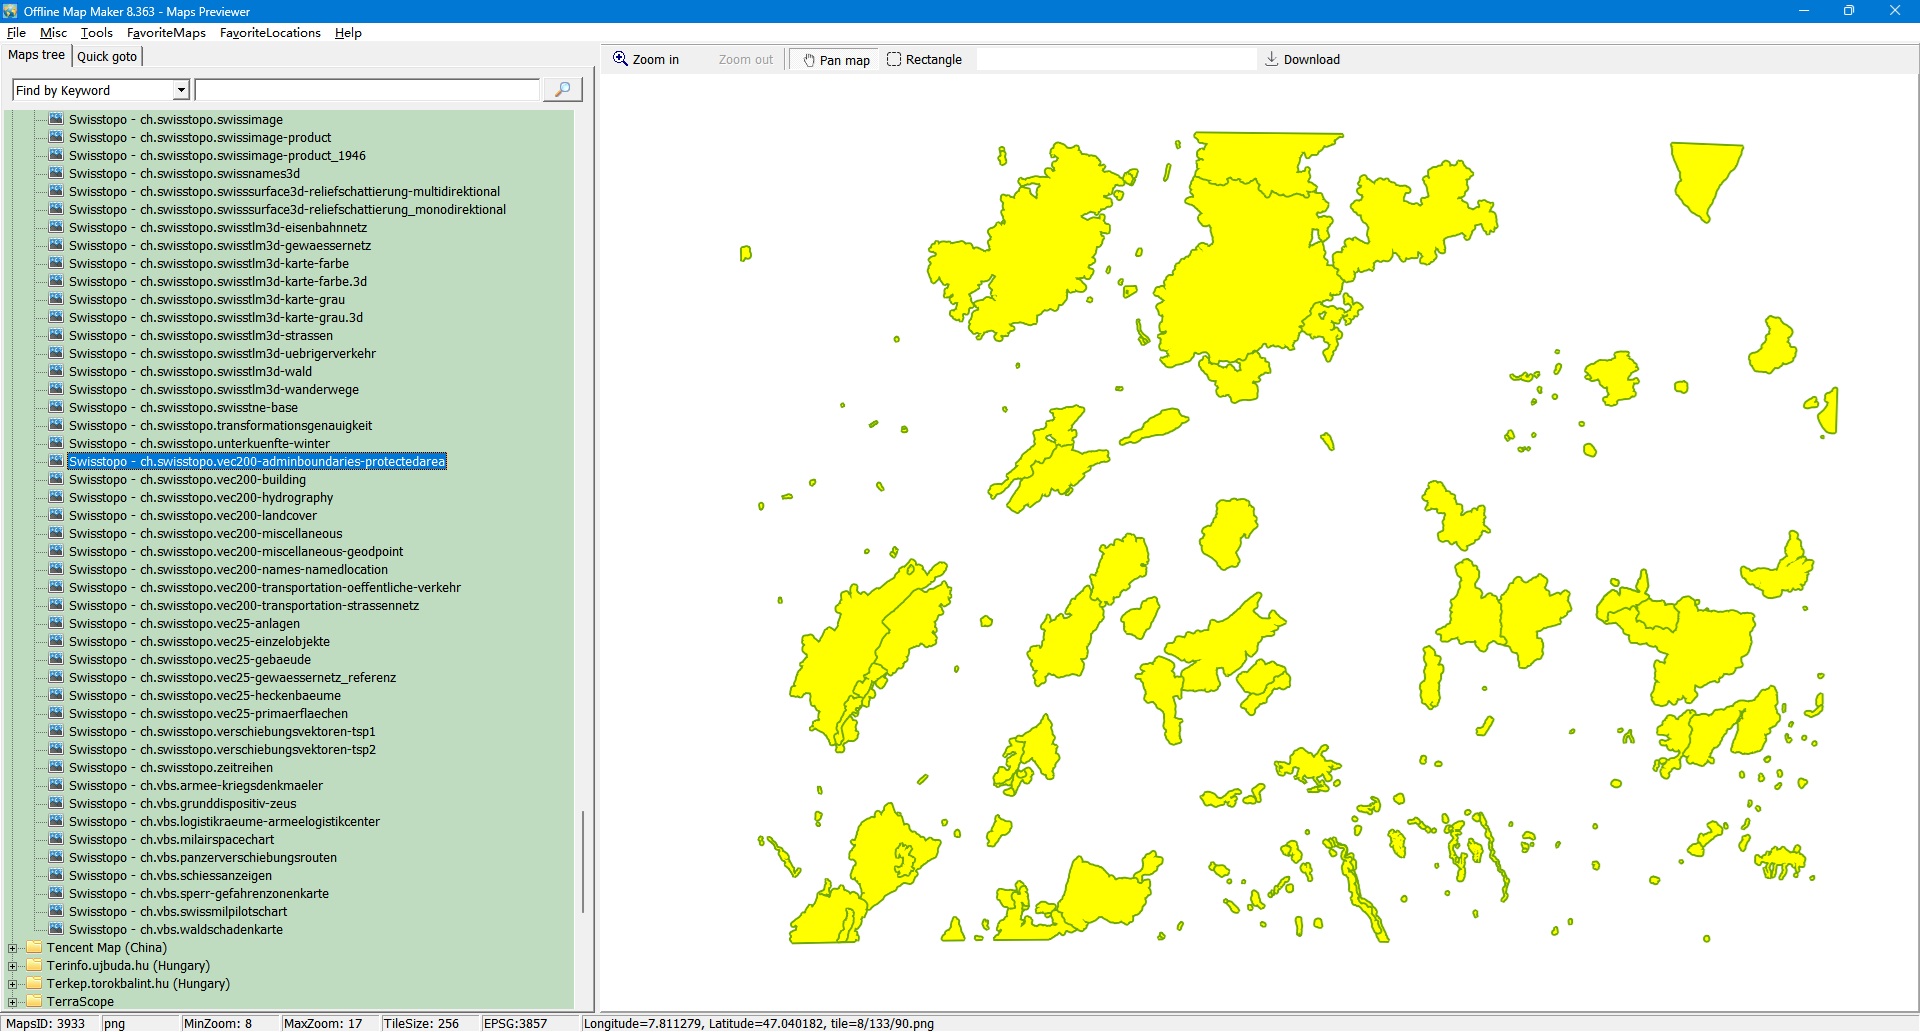Open the FavoriteMaps menu
1920x1032 pixels.
coord(166,33)
